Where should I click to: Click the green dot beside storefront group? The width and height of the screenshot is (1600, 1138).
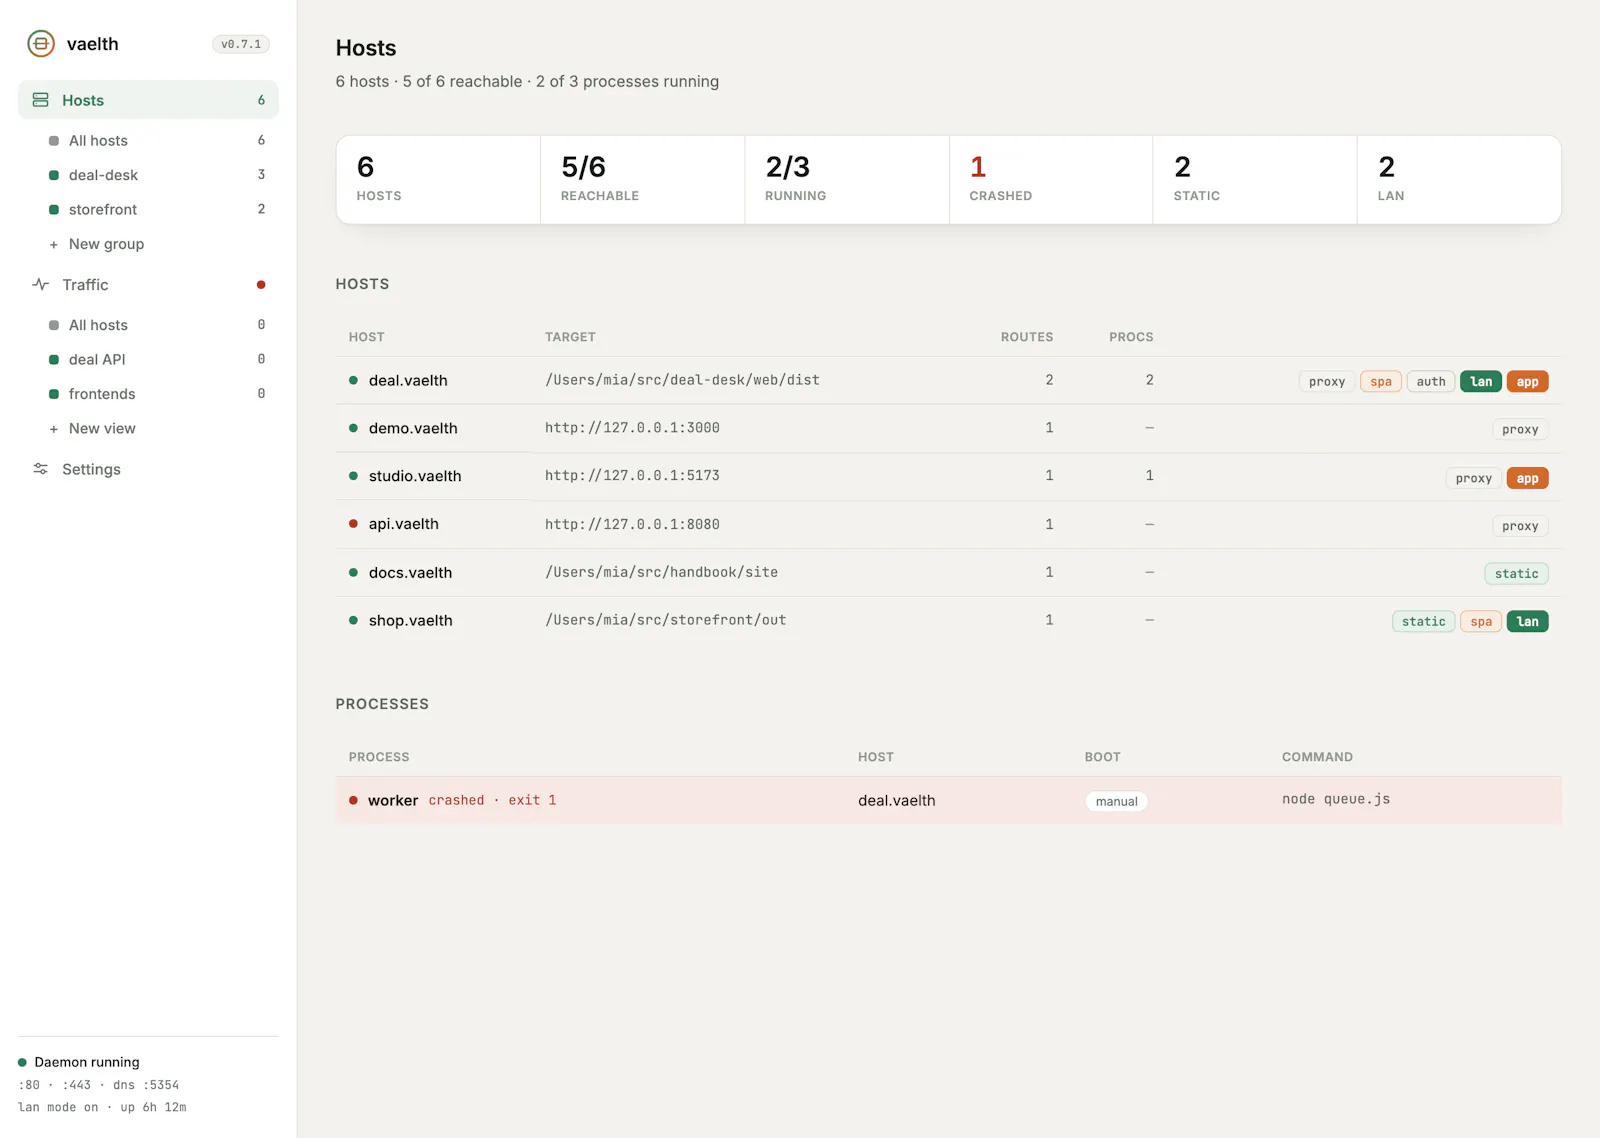pos(54,210)
